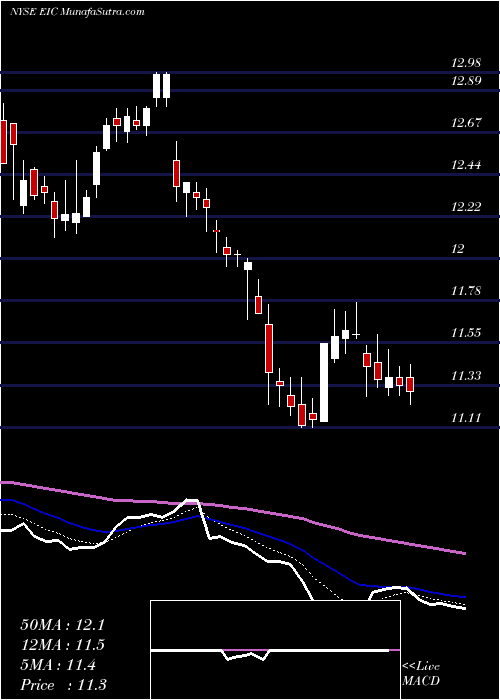The height and width of the screenshot is (700, 500).
Task: Click the 11.55 price level label
Action: 466,333
